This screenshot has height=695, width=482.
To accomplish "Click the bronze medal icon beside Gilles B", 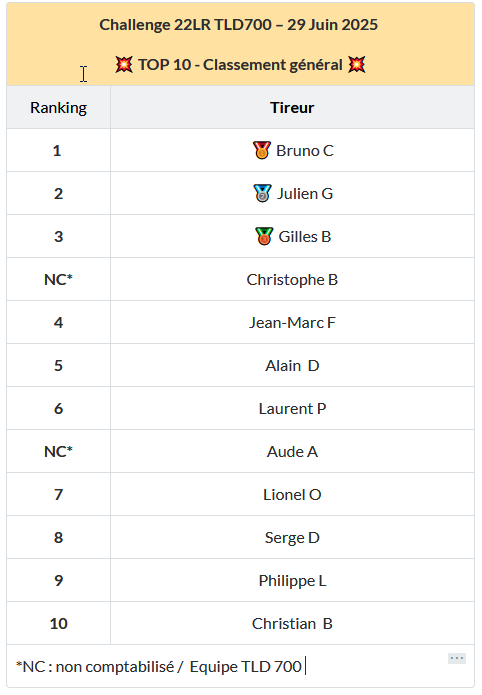I will click(264, 236).
